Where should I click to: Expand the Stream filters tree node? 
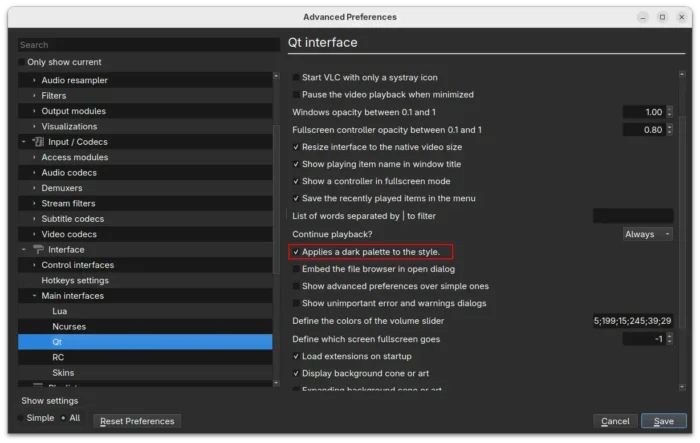pyautogui.click(x=34, y=204)
